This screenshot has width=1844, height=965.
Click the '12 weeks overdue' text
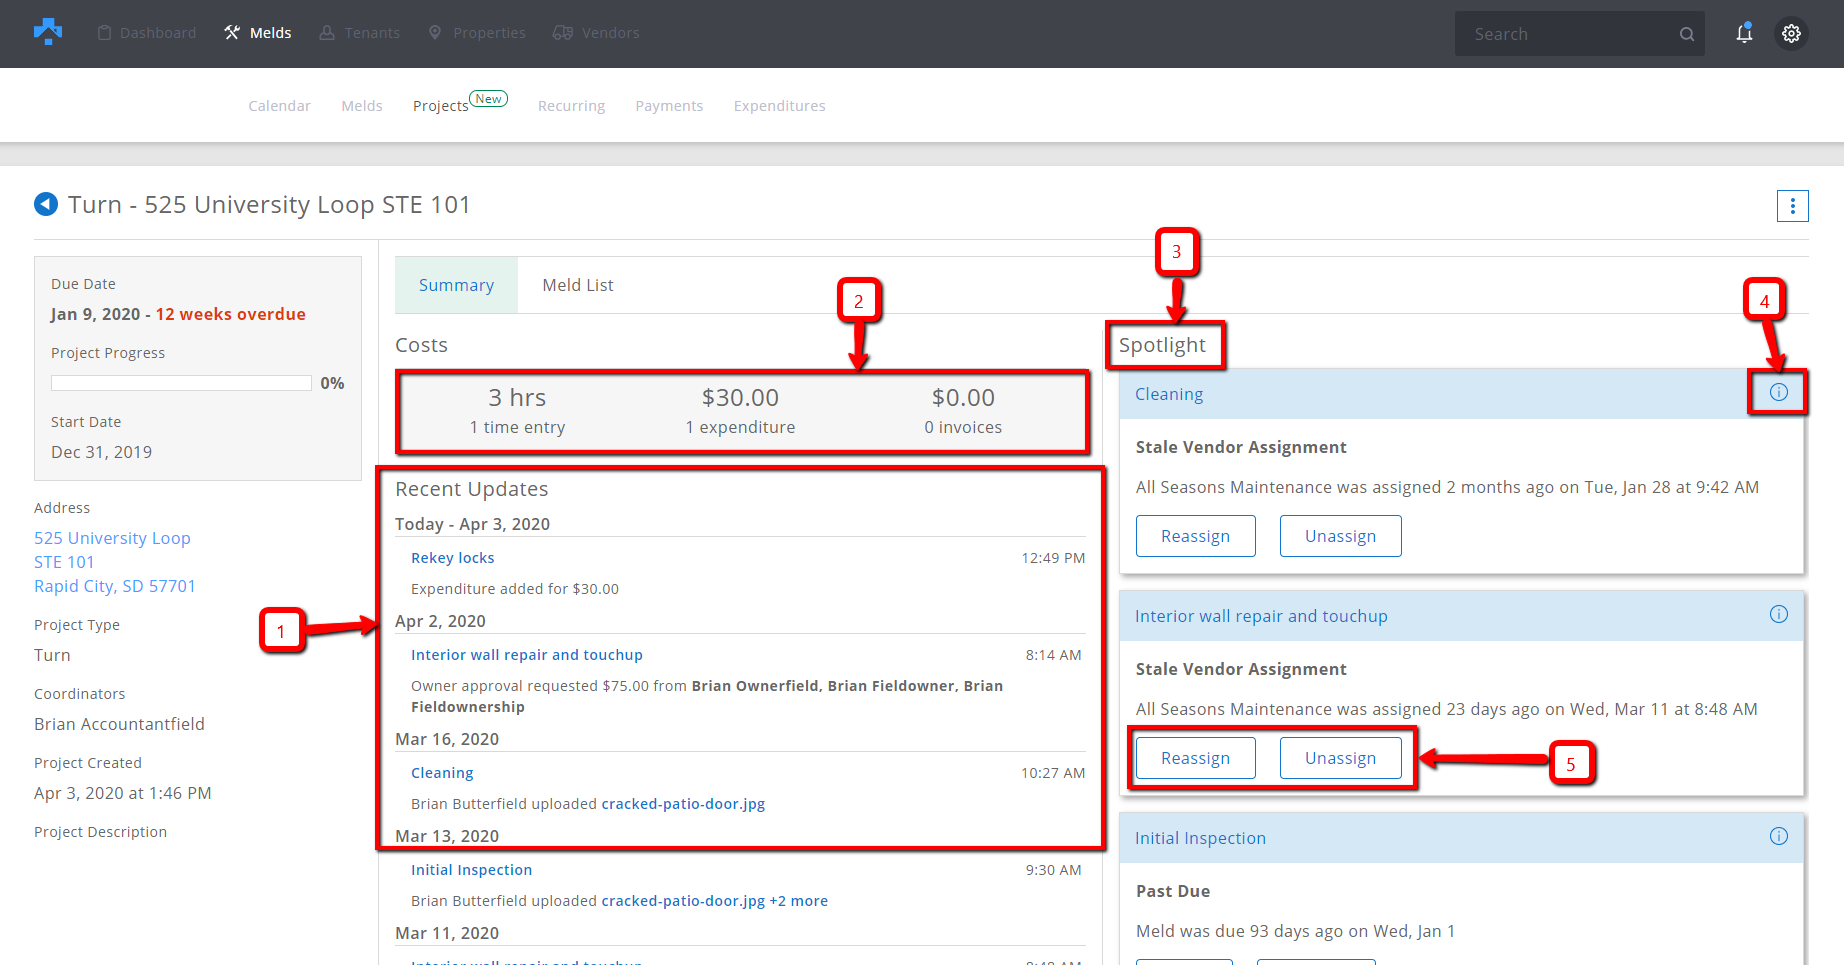coord(231,314)
